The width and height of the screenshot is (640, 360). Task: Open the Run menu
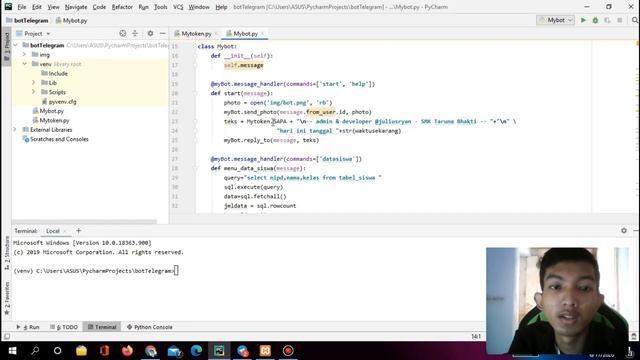143,7
